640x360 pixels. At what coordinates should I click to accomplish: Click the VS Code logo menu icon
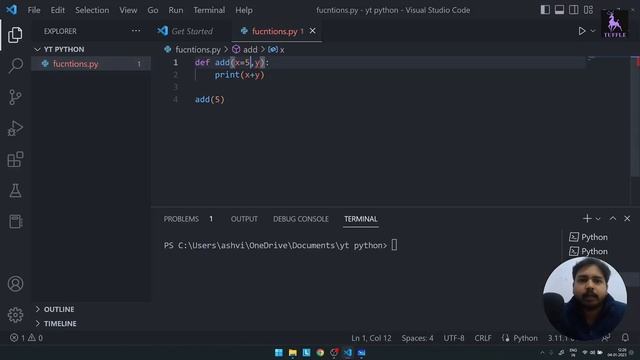pyautogui.click(x=11, y=10)
